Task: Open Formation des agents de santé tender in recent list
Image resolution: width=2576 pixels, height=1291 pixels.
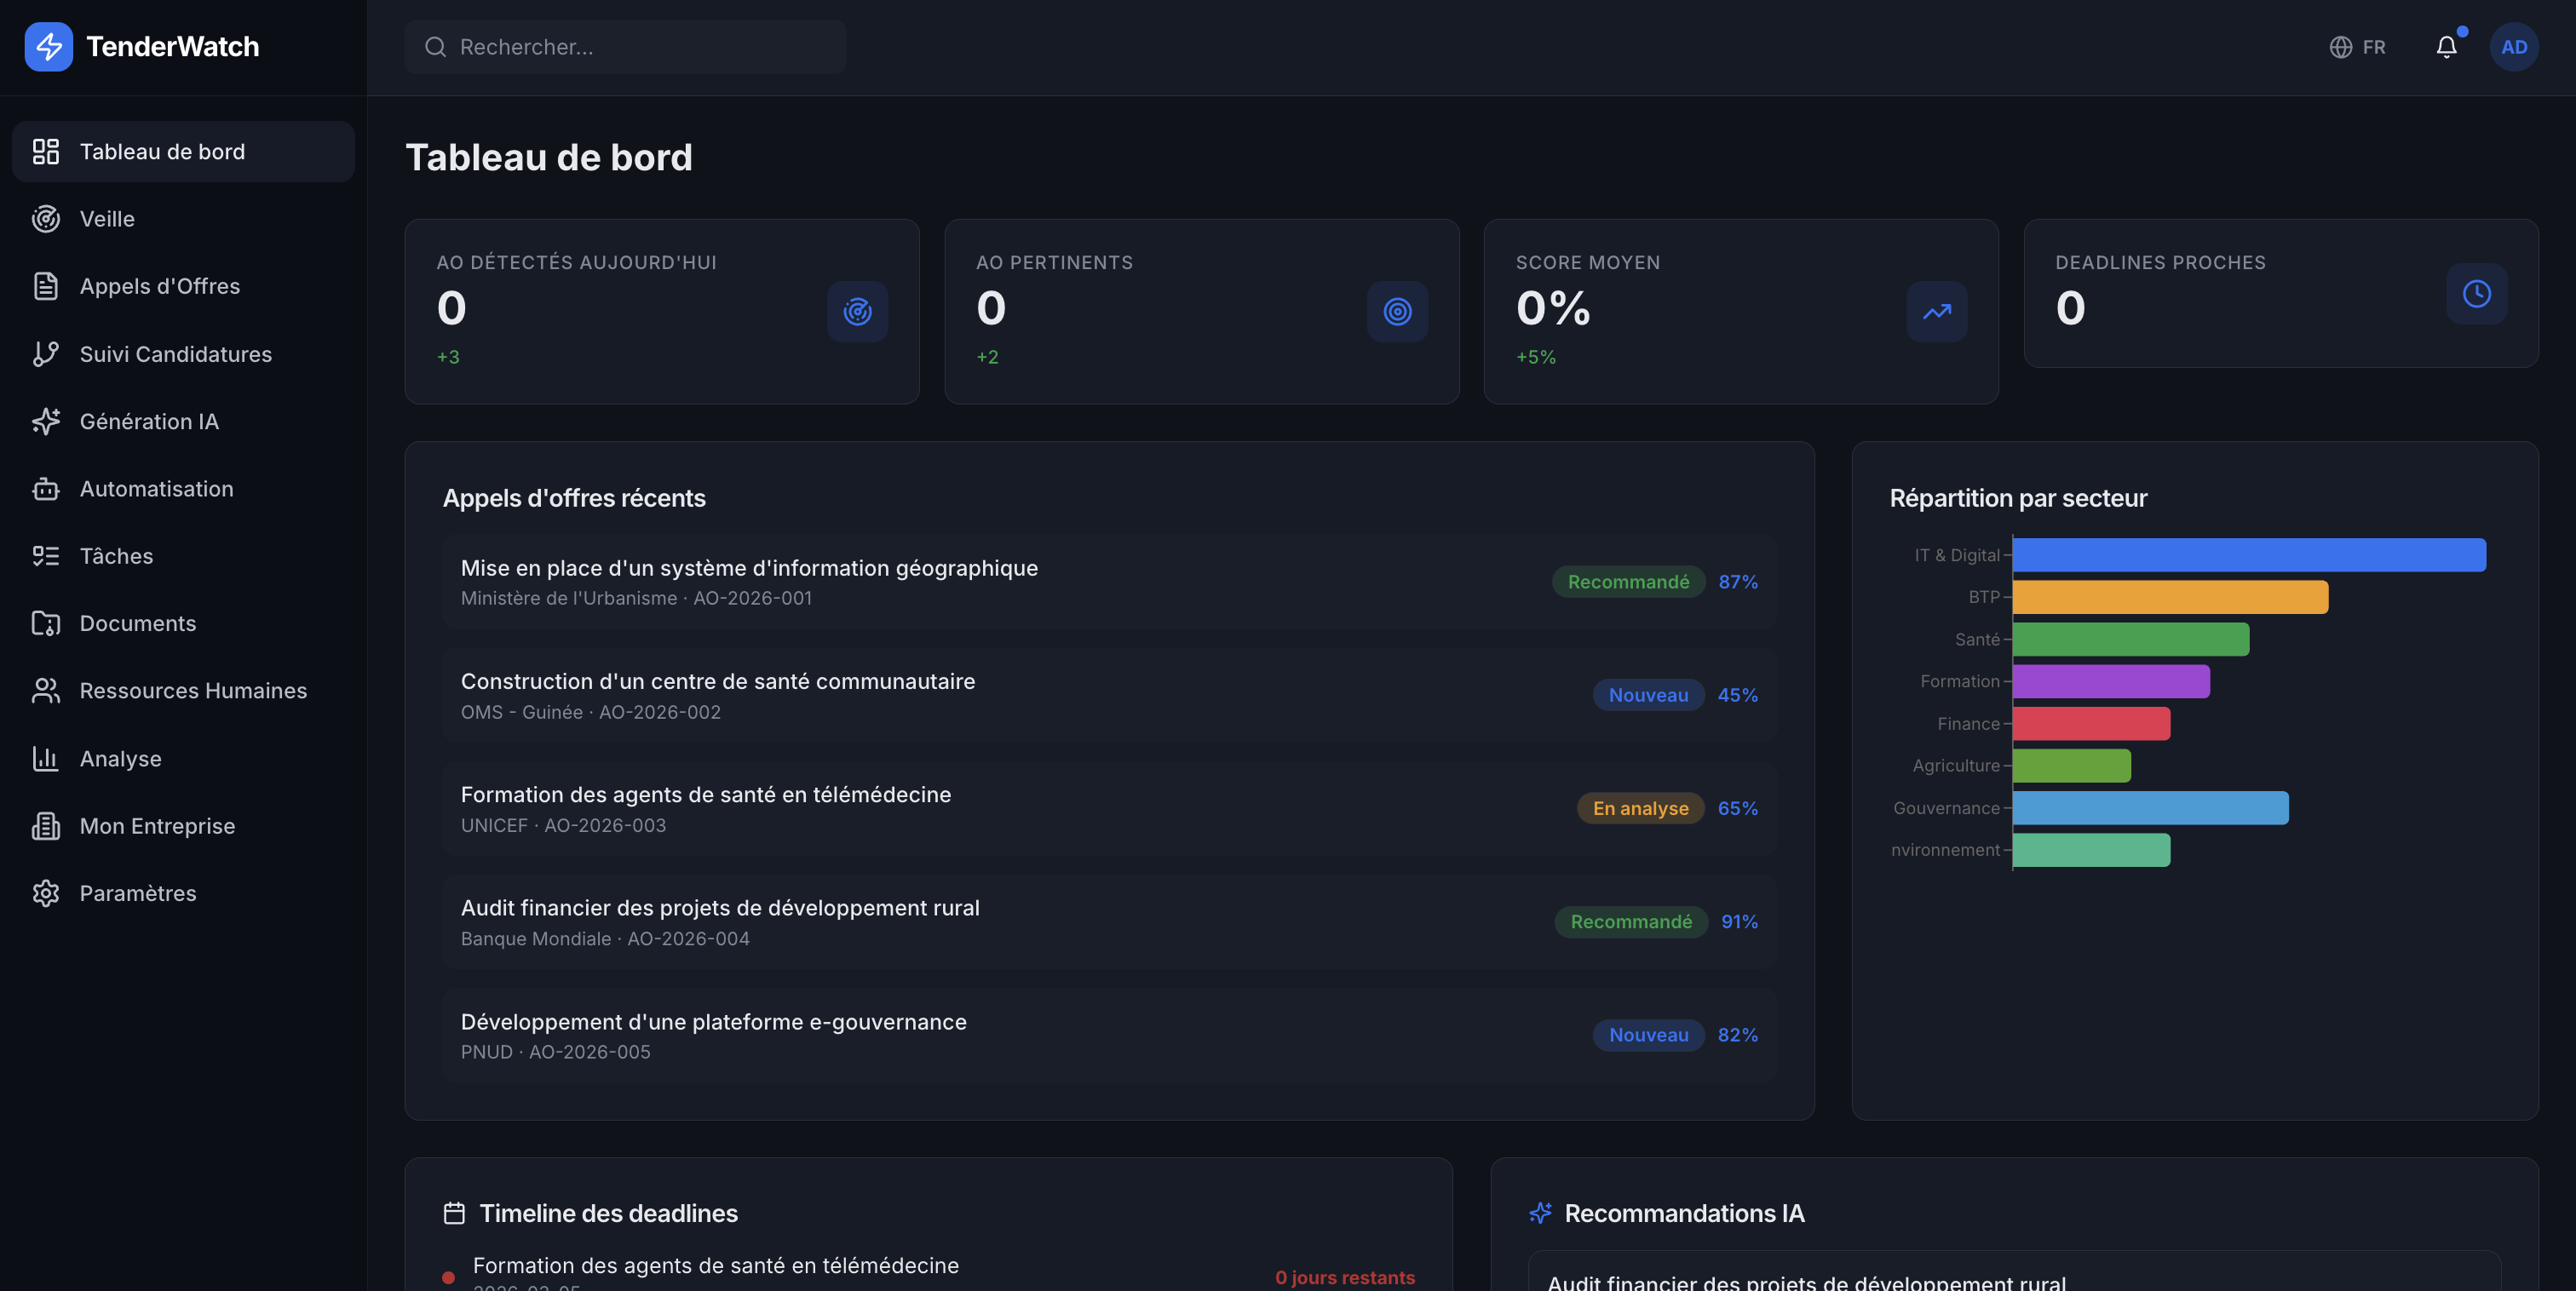Action: coord(1109,808)
